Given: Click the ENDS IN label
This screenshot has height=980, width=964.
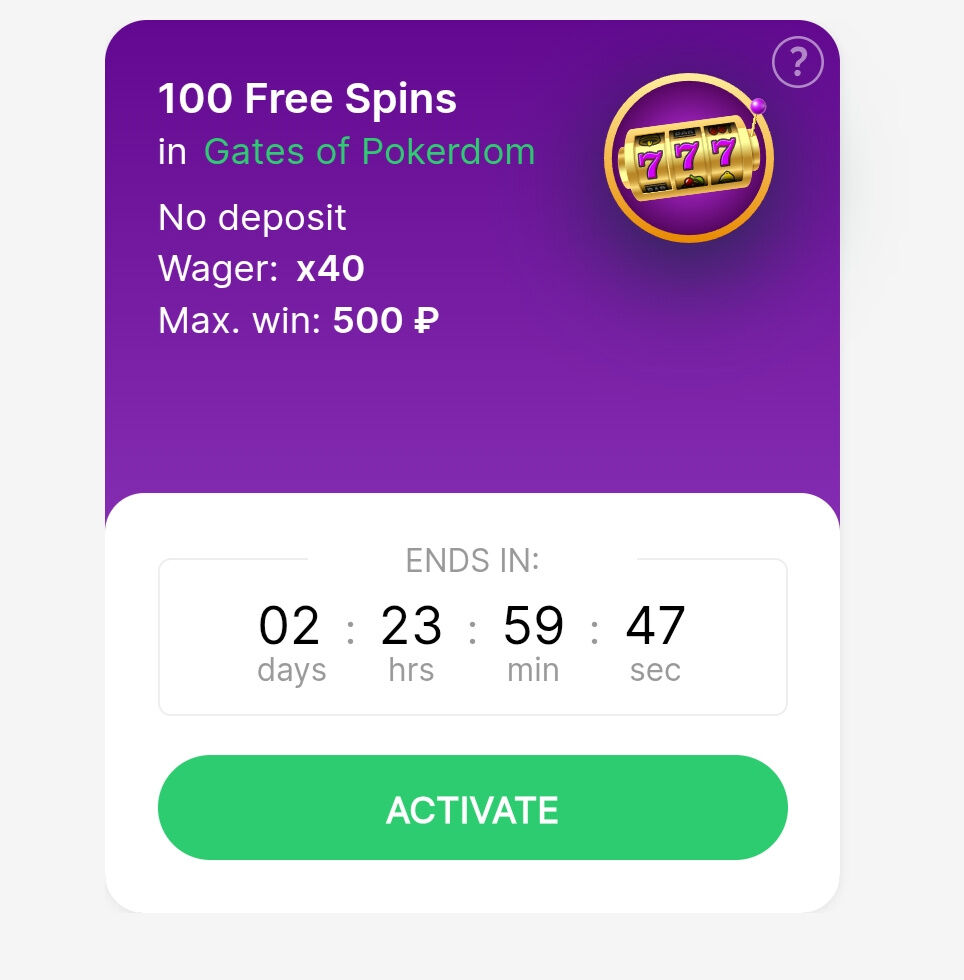Looking at the screenshot, I should pos(473,560).
